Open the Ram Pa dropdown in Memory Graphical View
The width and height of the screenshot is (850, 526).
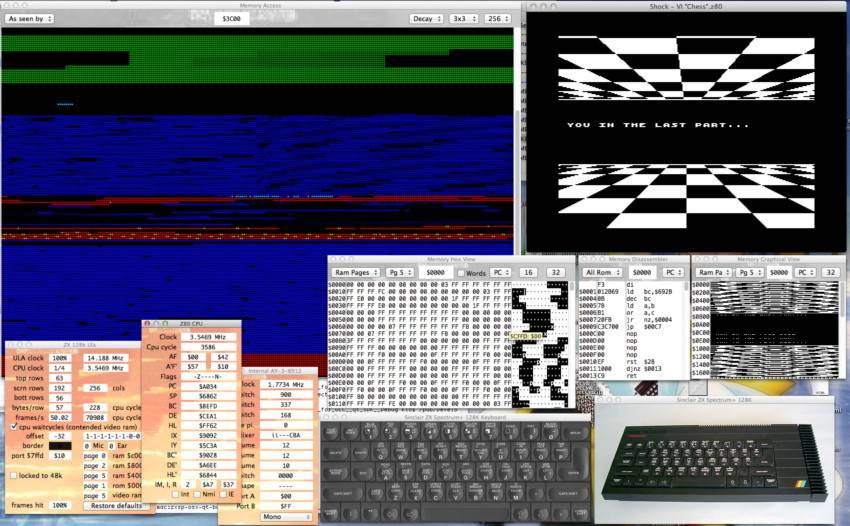[x=713, y=272]
